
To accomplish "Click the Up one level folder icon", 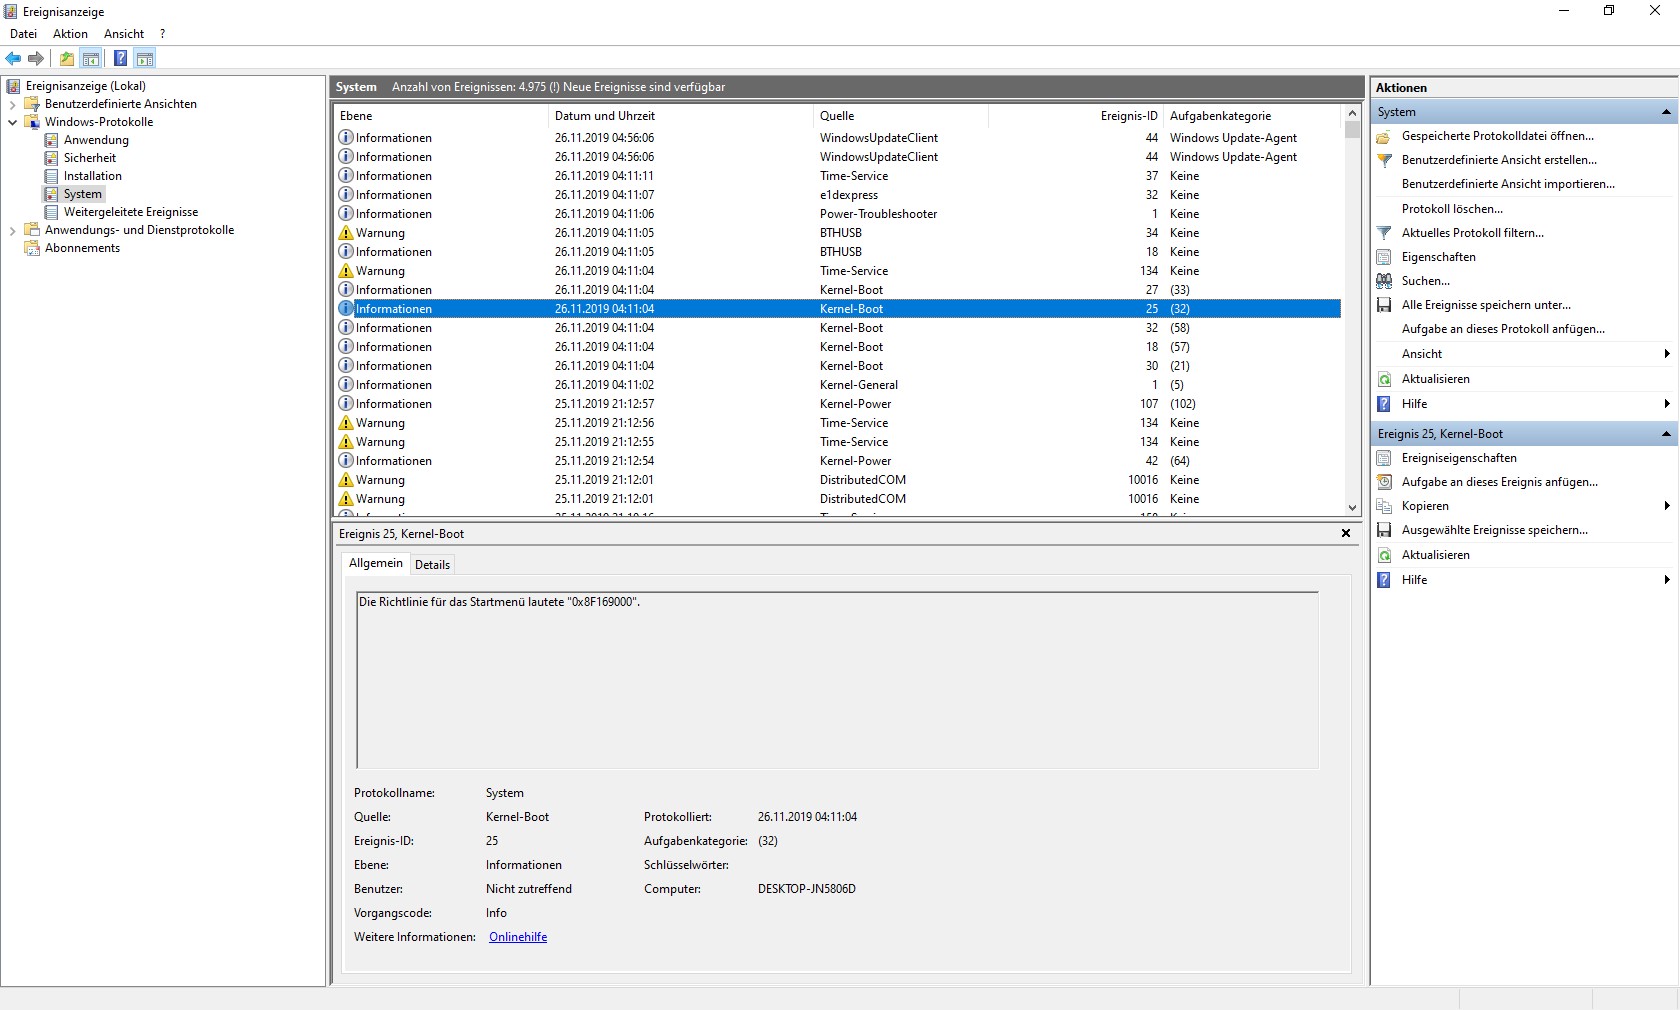I will pyautogui.click(x=67, y=58).
